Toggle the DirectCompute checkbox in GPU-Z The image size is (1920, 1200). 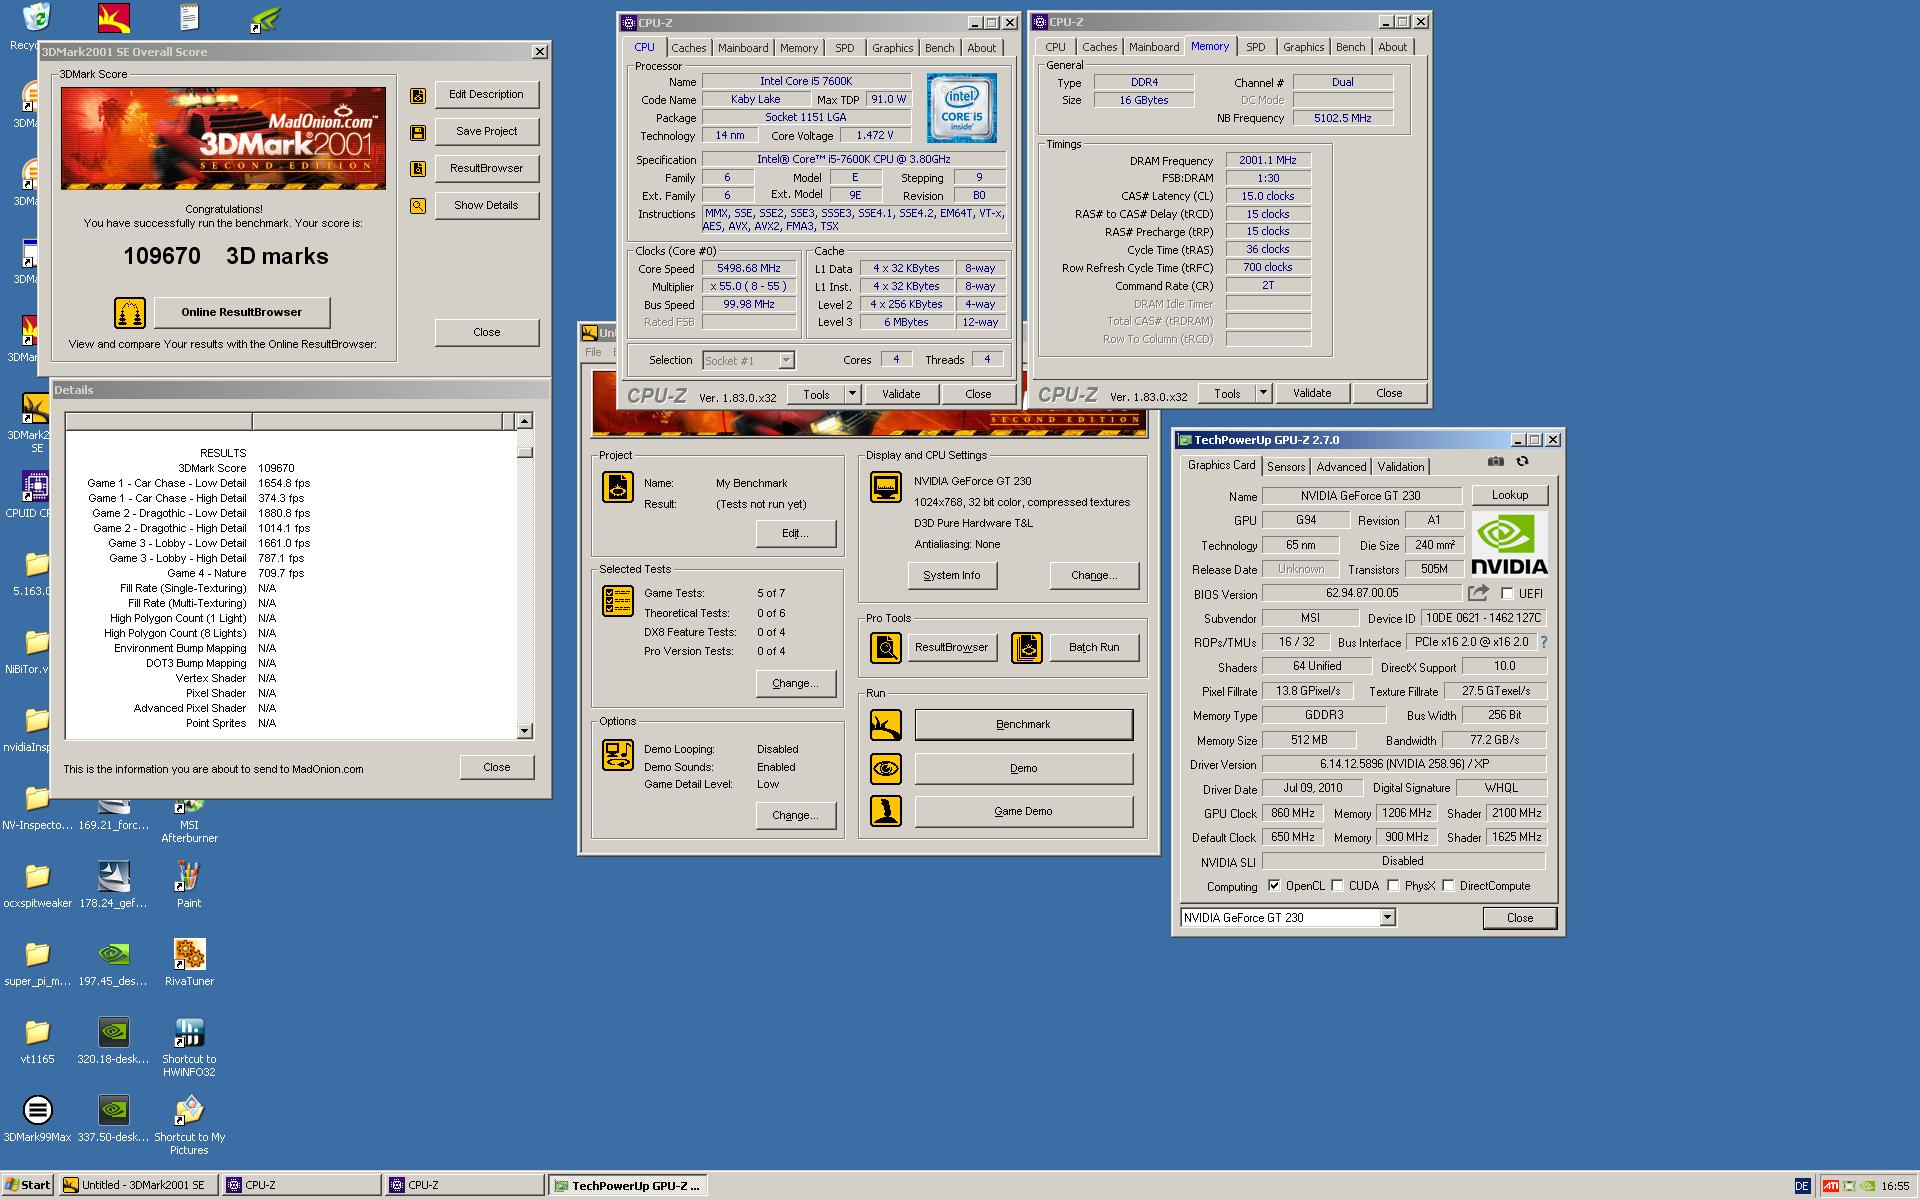point(1448,886)
